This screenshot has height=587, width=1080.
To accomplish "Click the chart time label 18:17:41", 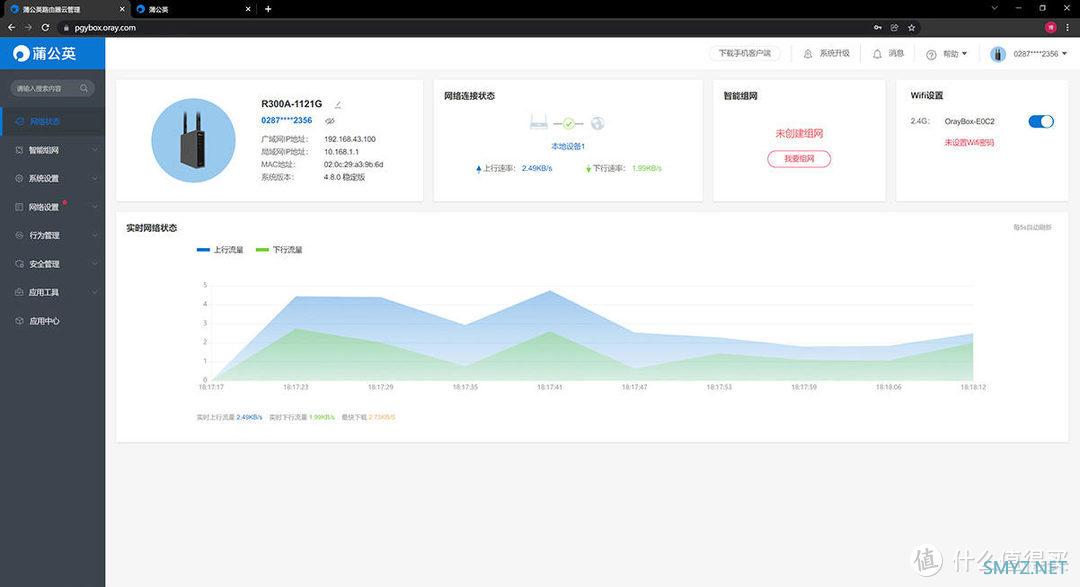I will pos(550,387).
